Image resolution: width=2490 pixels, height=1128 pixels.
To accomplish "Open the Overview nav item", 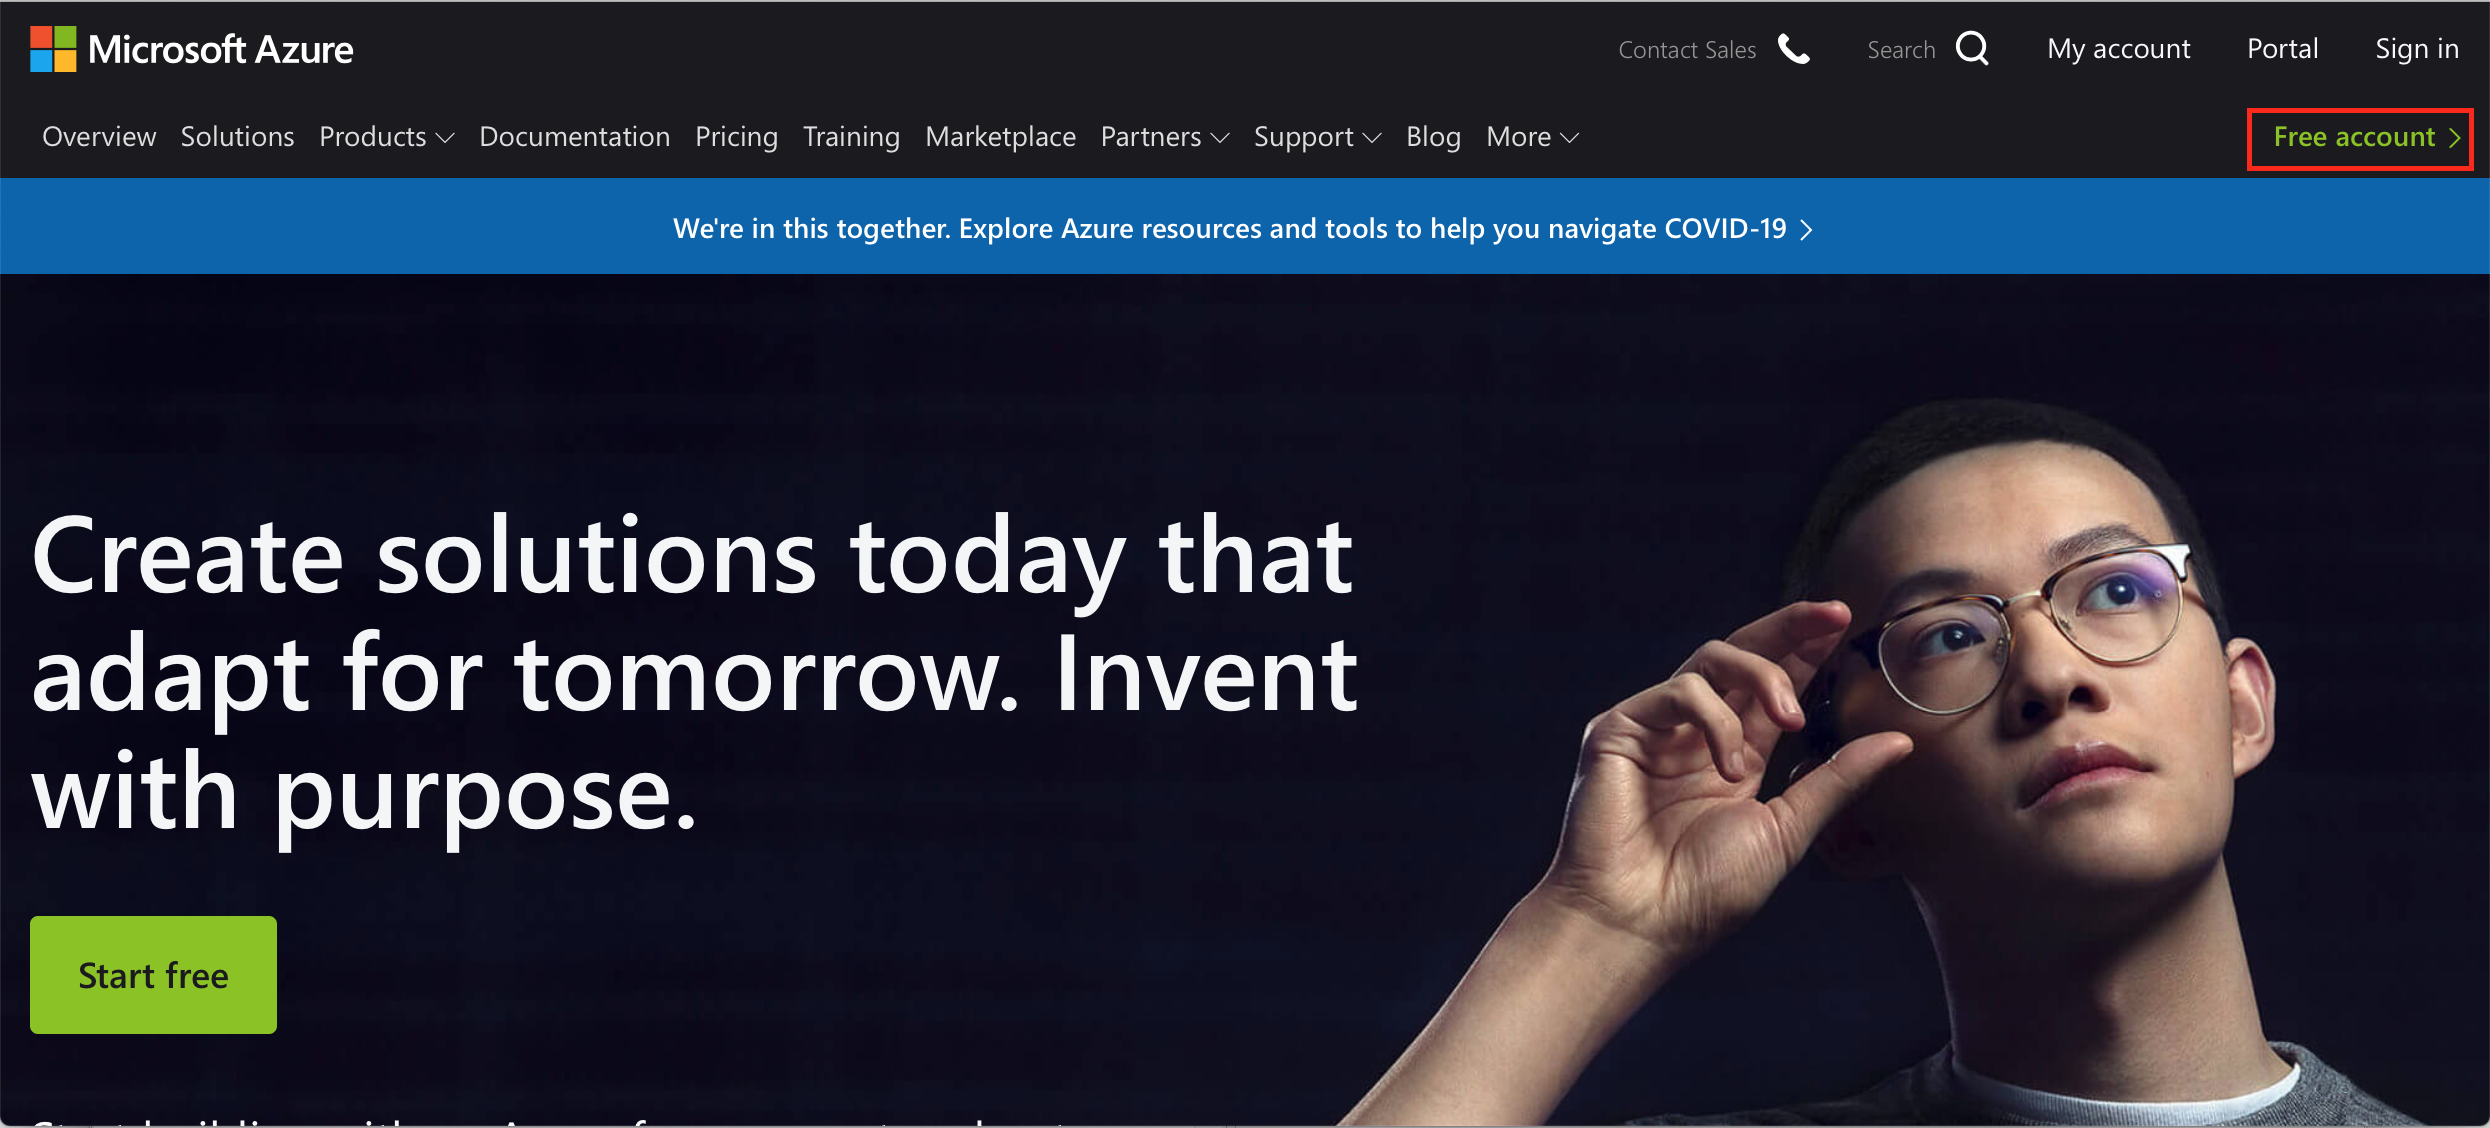I will point(99,137).
